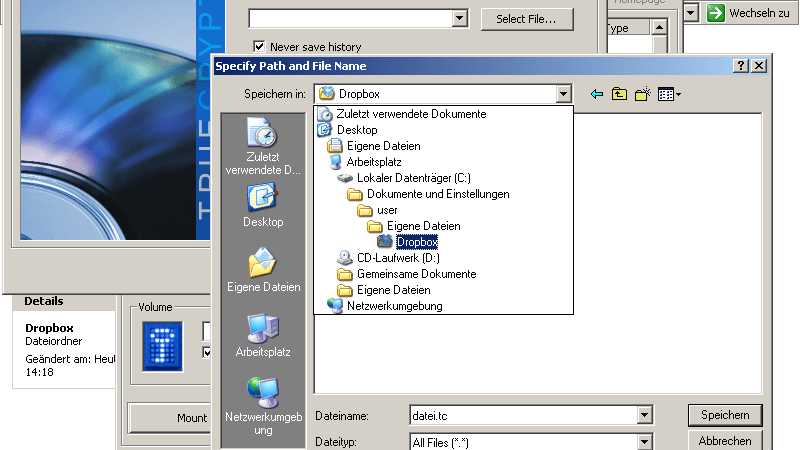Create a new folder icon
800x450 pixels.
coord(643,94)
